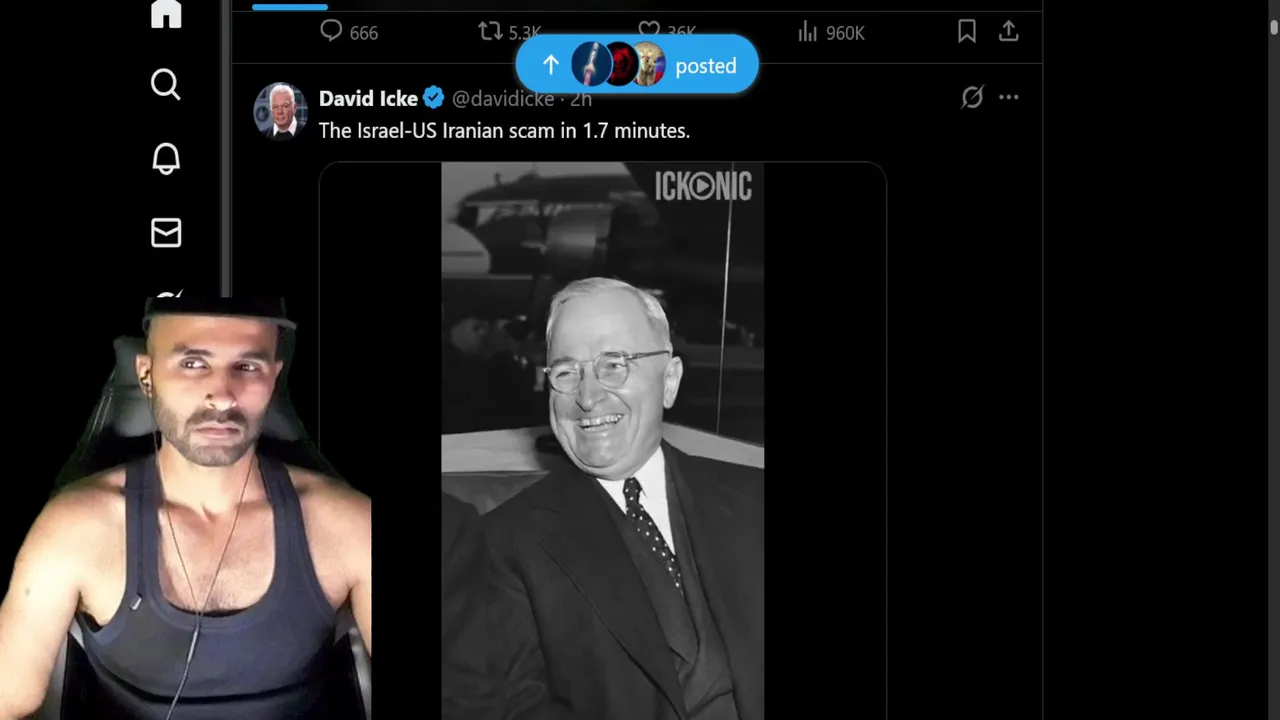Click the blue new posts pill
The height and width of the screenshot is (720, 1280).
[x=637, y=65]
